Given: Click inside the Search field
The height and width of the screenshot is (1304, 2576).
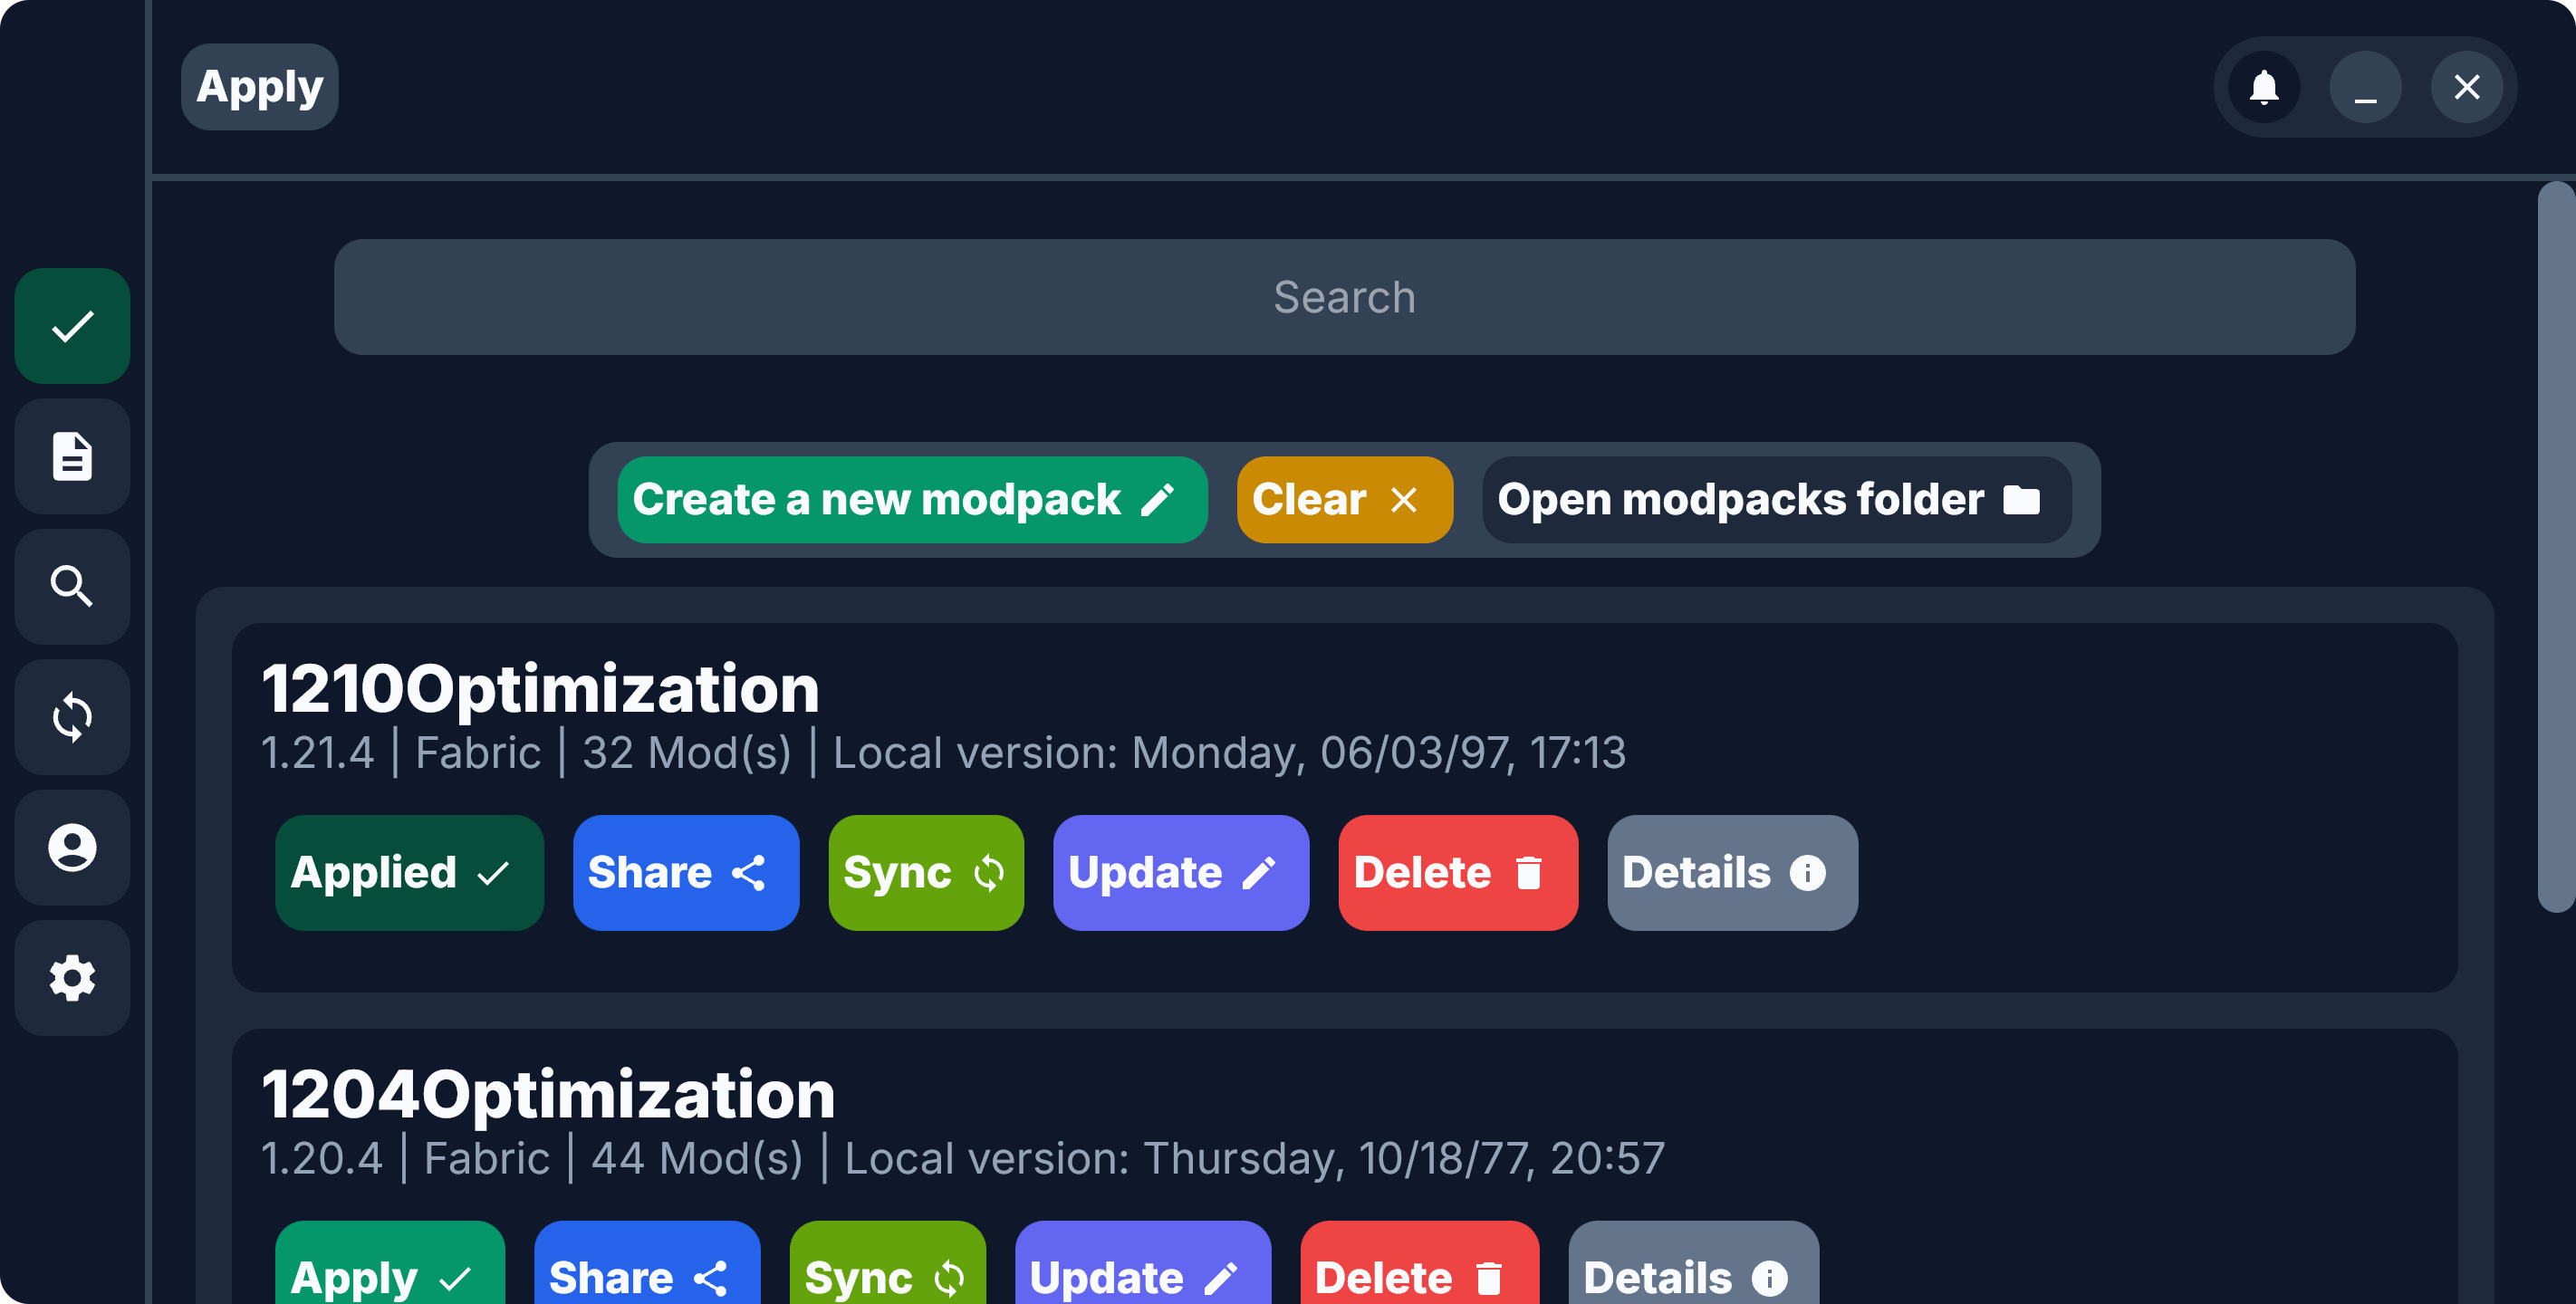Looking at the screenshot, I should pos(1345,296).
